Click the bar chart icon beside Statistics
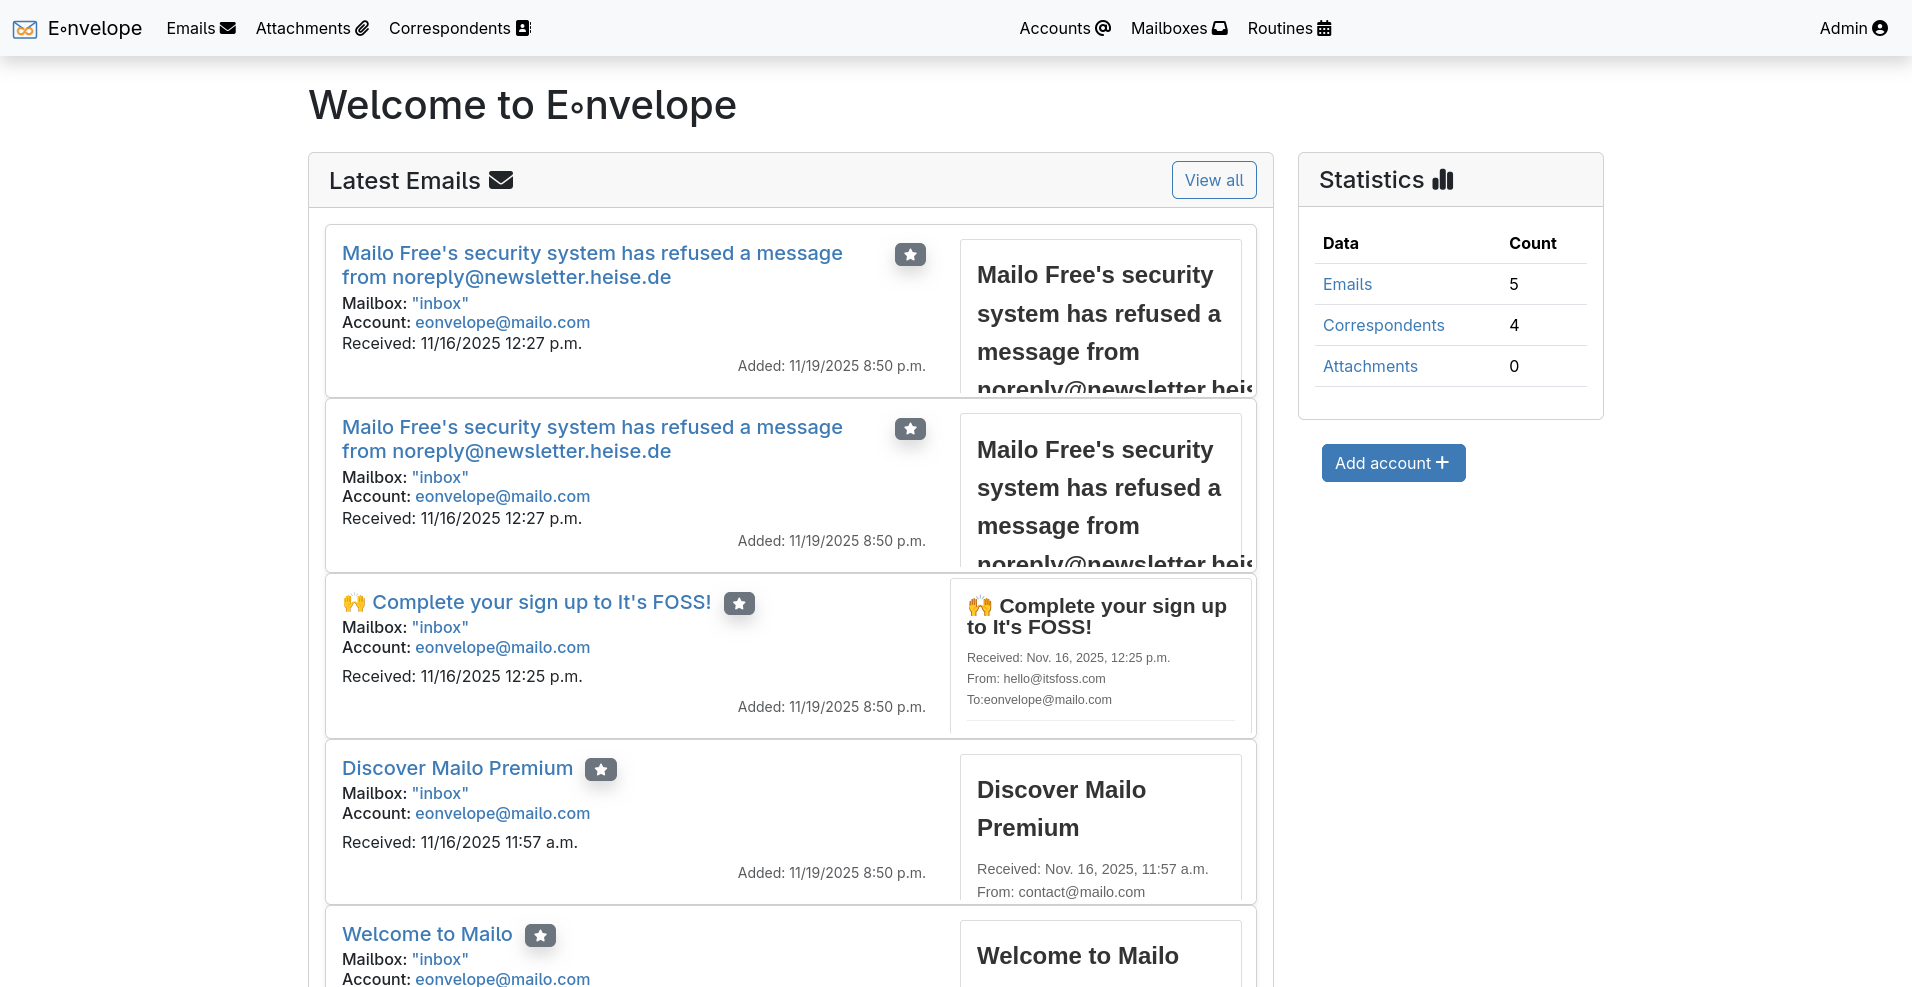Screen dimensions: 1912x987 tap(1443, 179)
